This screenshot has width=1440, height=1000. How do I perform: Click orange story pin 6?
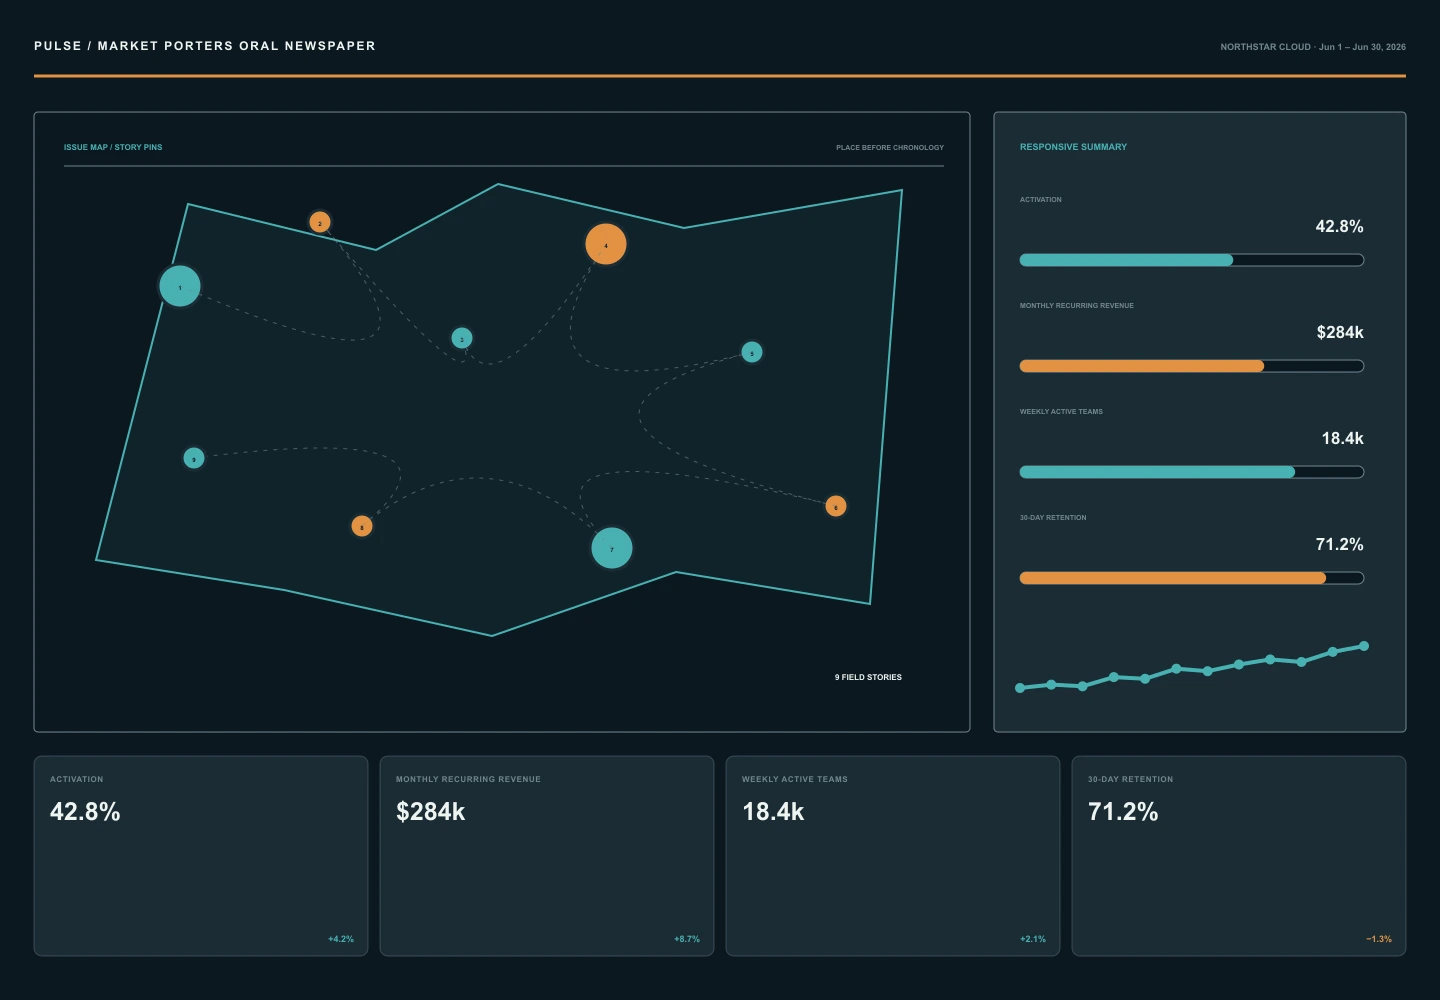click(x=836, y=506)
